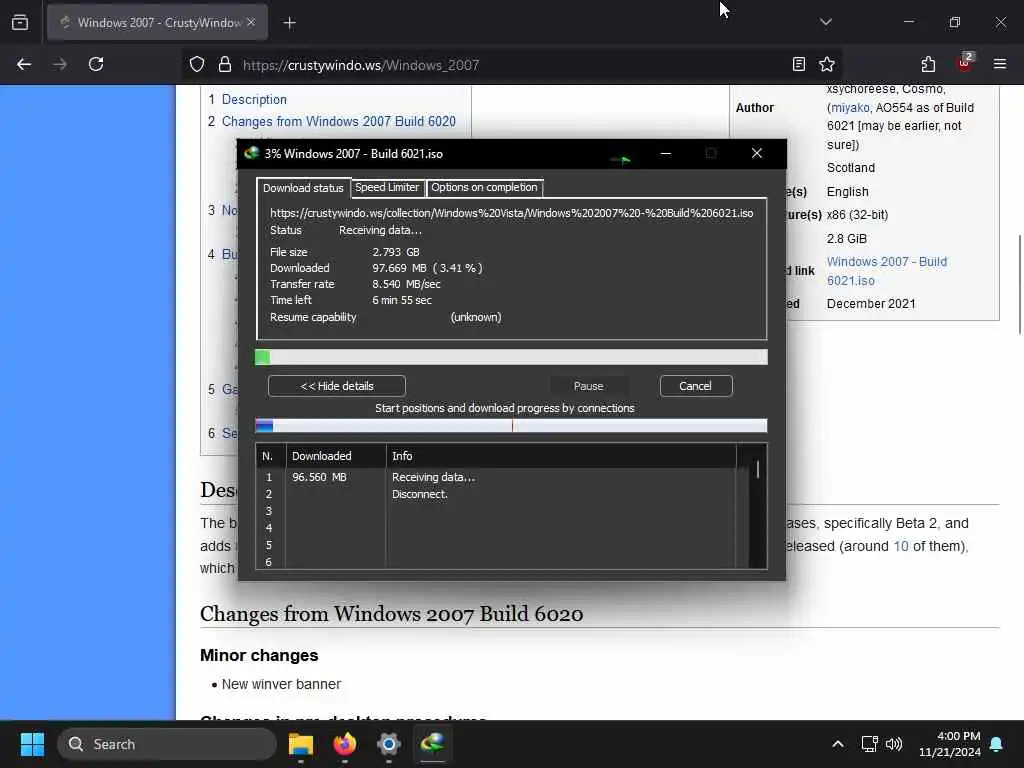This screenshot has height=768, width=1024.
Task: Click the Hide details button
Action: (336, 386)
